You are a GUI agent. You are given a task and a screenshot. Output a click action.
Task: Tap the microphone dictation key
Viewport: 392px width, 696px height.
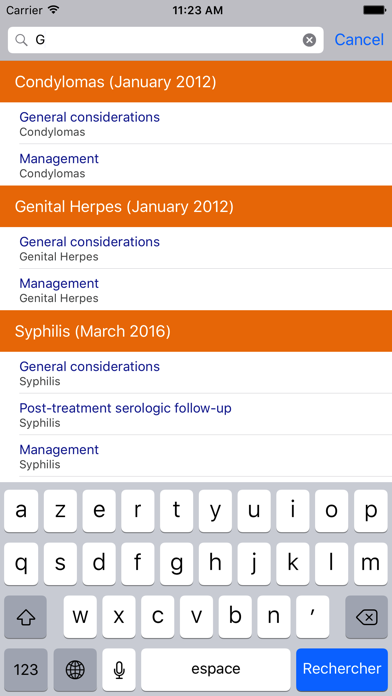[x=119, y=669]
